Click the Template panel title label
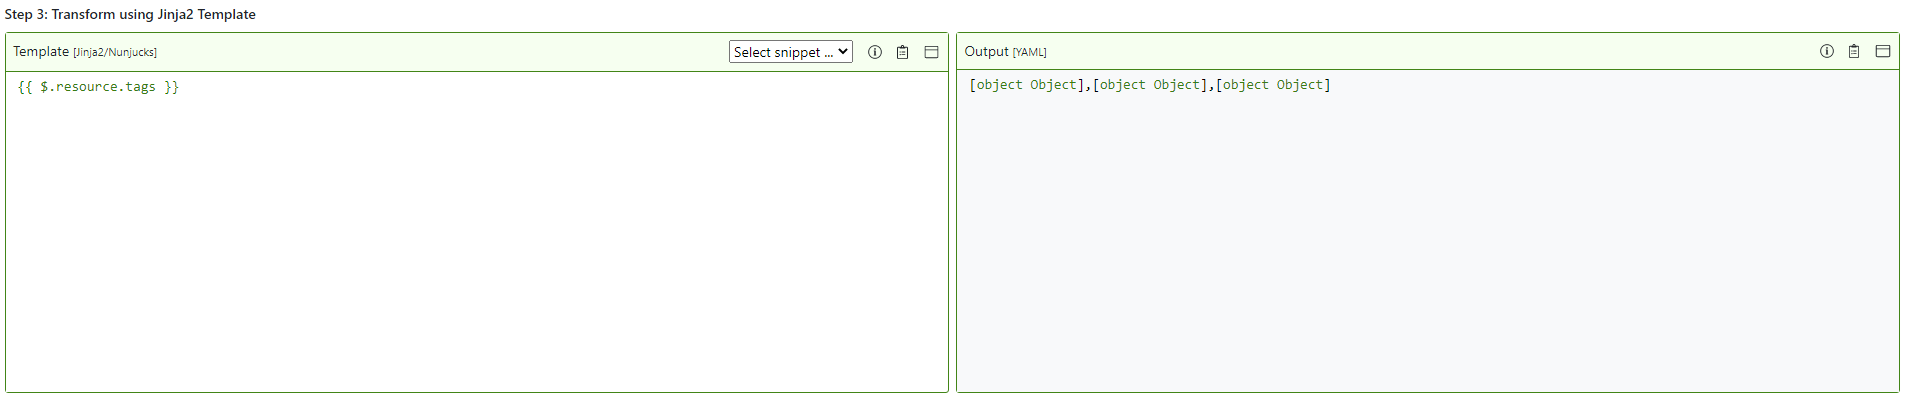The height and width of the screenshot is (403, 1907). (x=41, y=51)
